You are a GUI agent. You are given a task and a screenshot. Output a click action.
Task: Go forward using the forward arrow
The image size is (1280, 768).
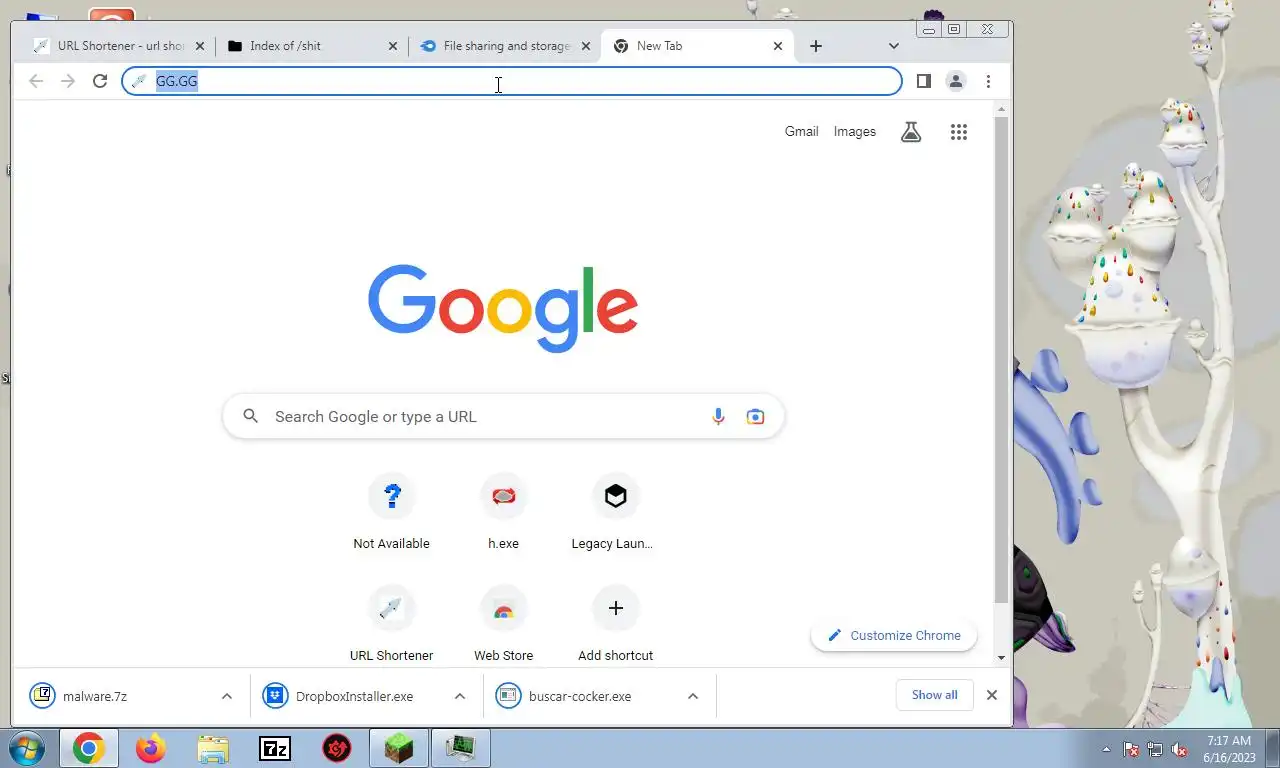click(68, 81)
